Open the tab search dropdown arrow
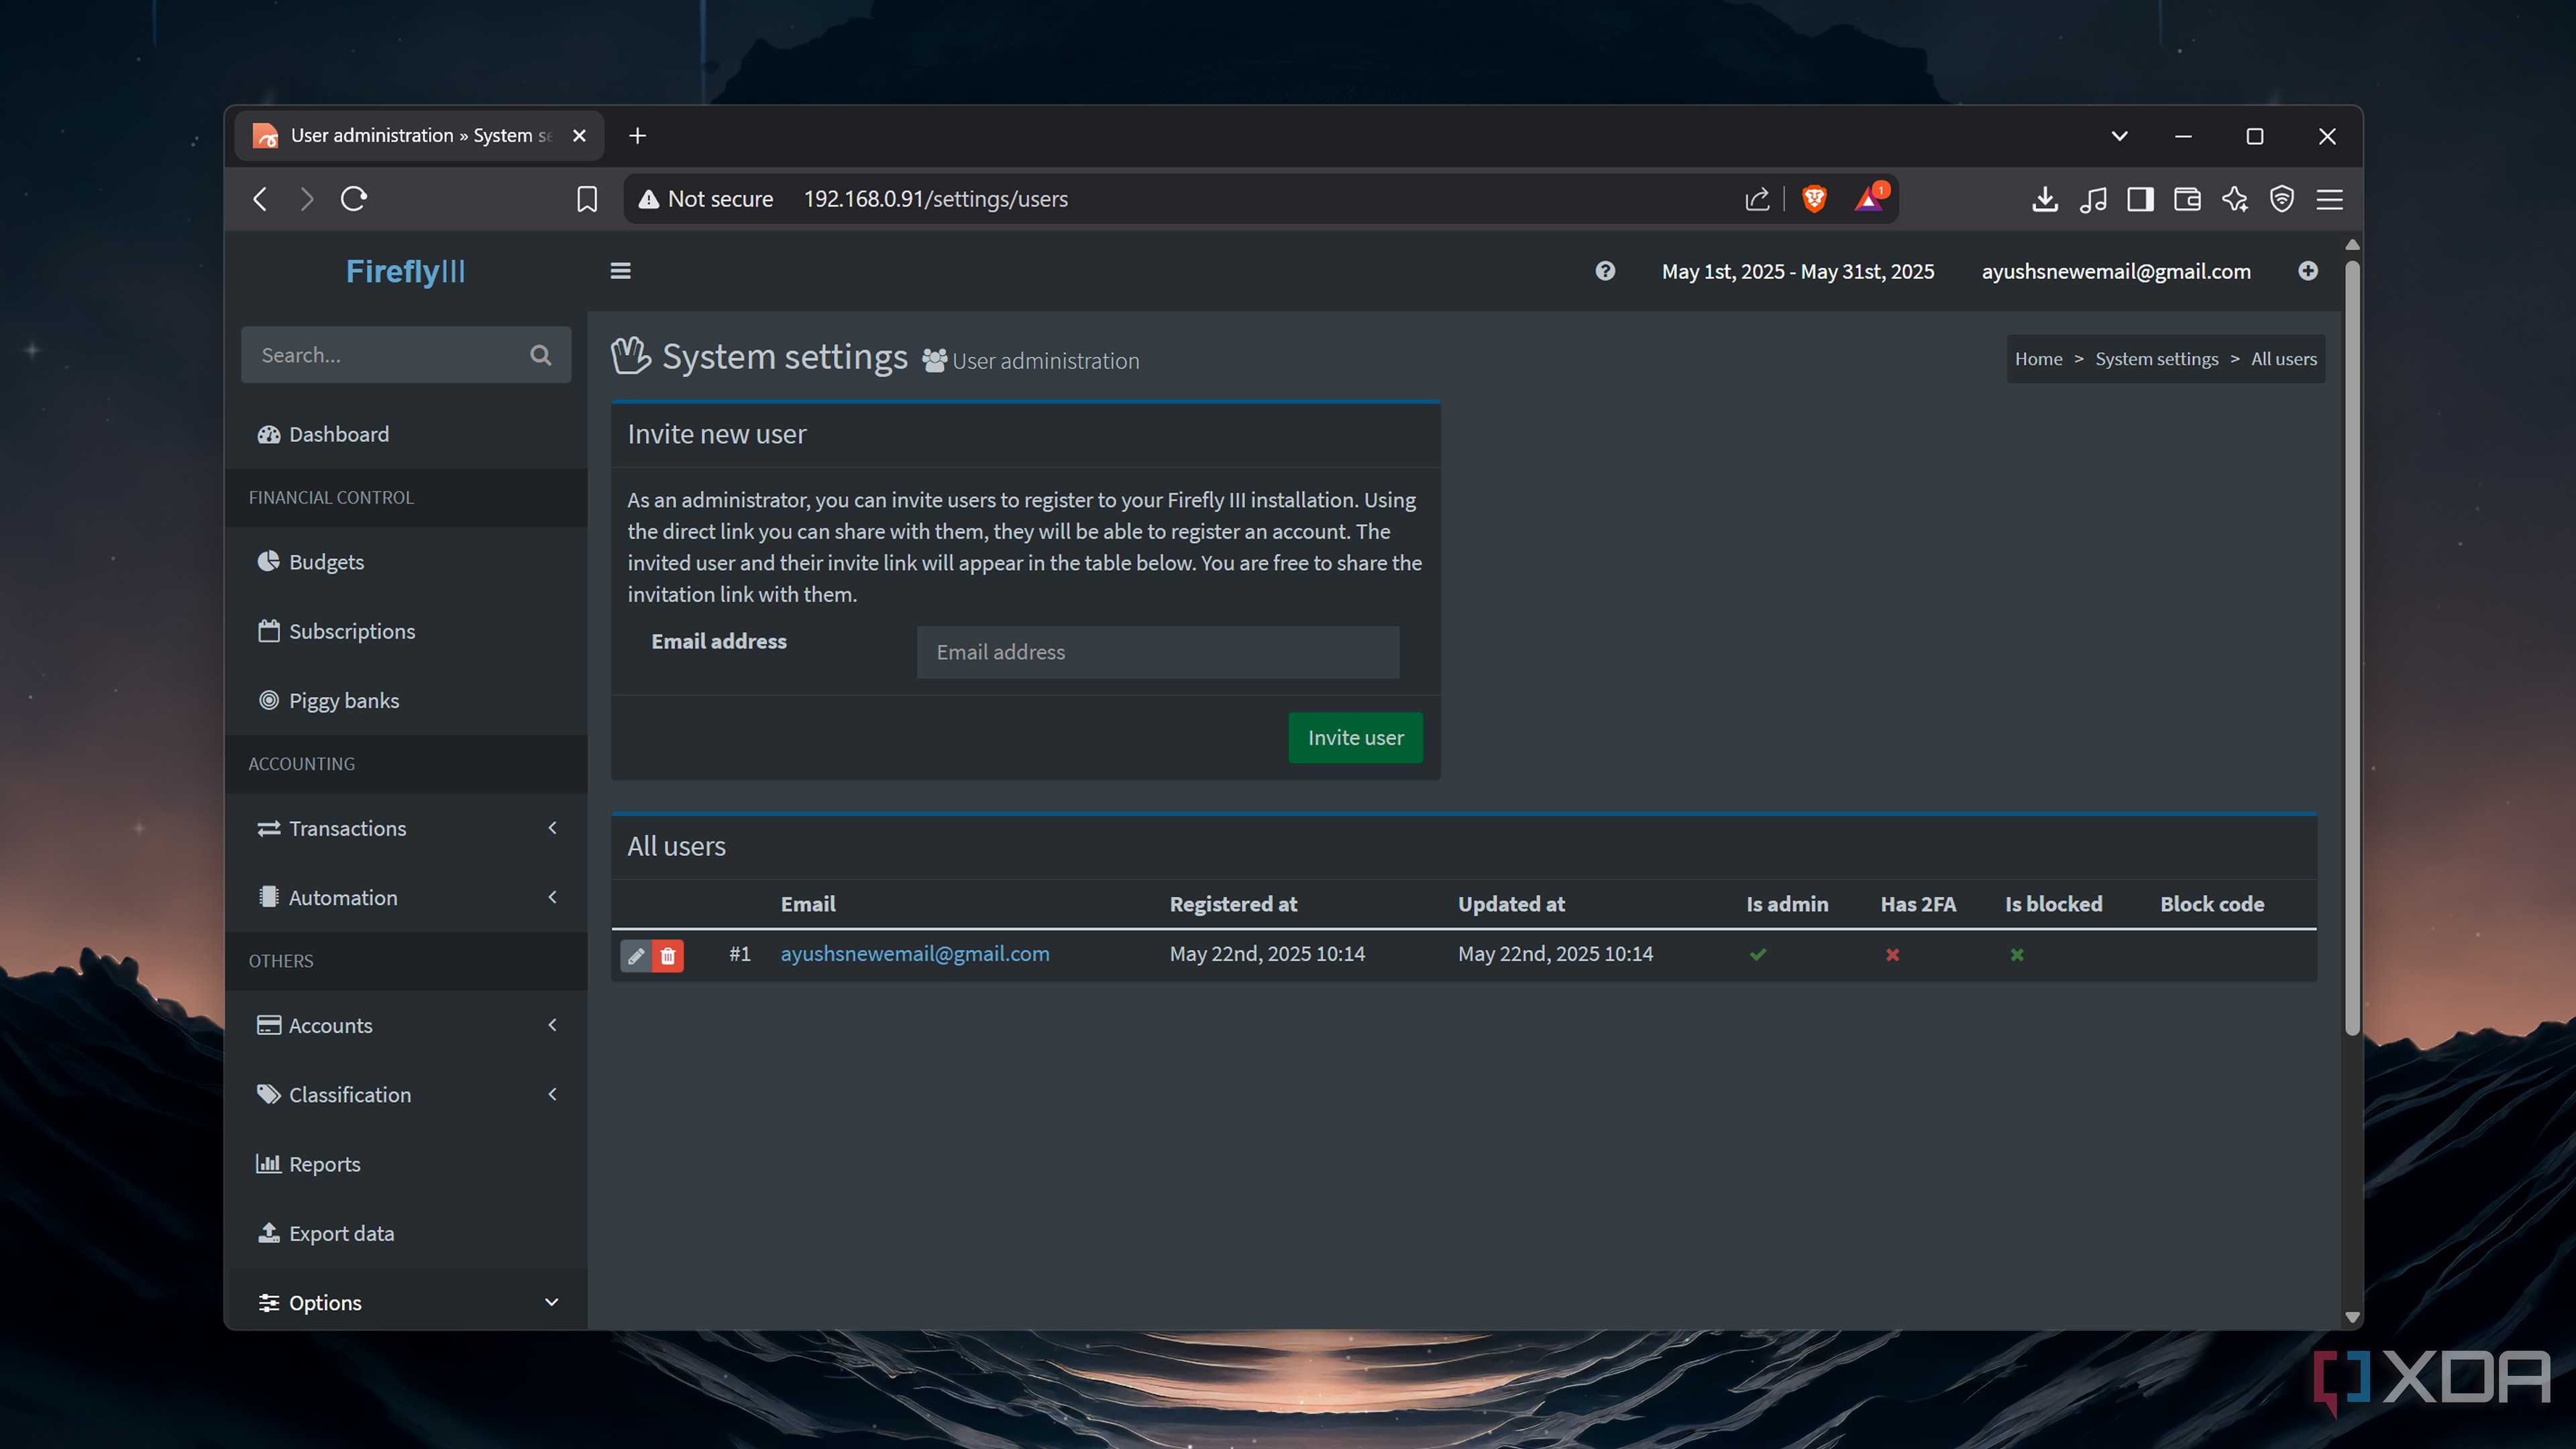 [2119, 136]
